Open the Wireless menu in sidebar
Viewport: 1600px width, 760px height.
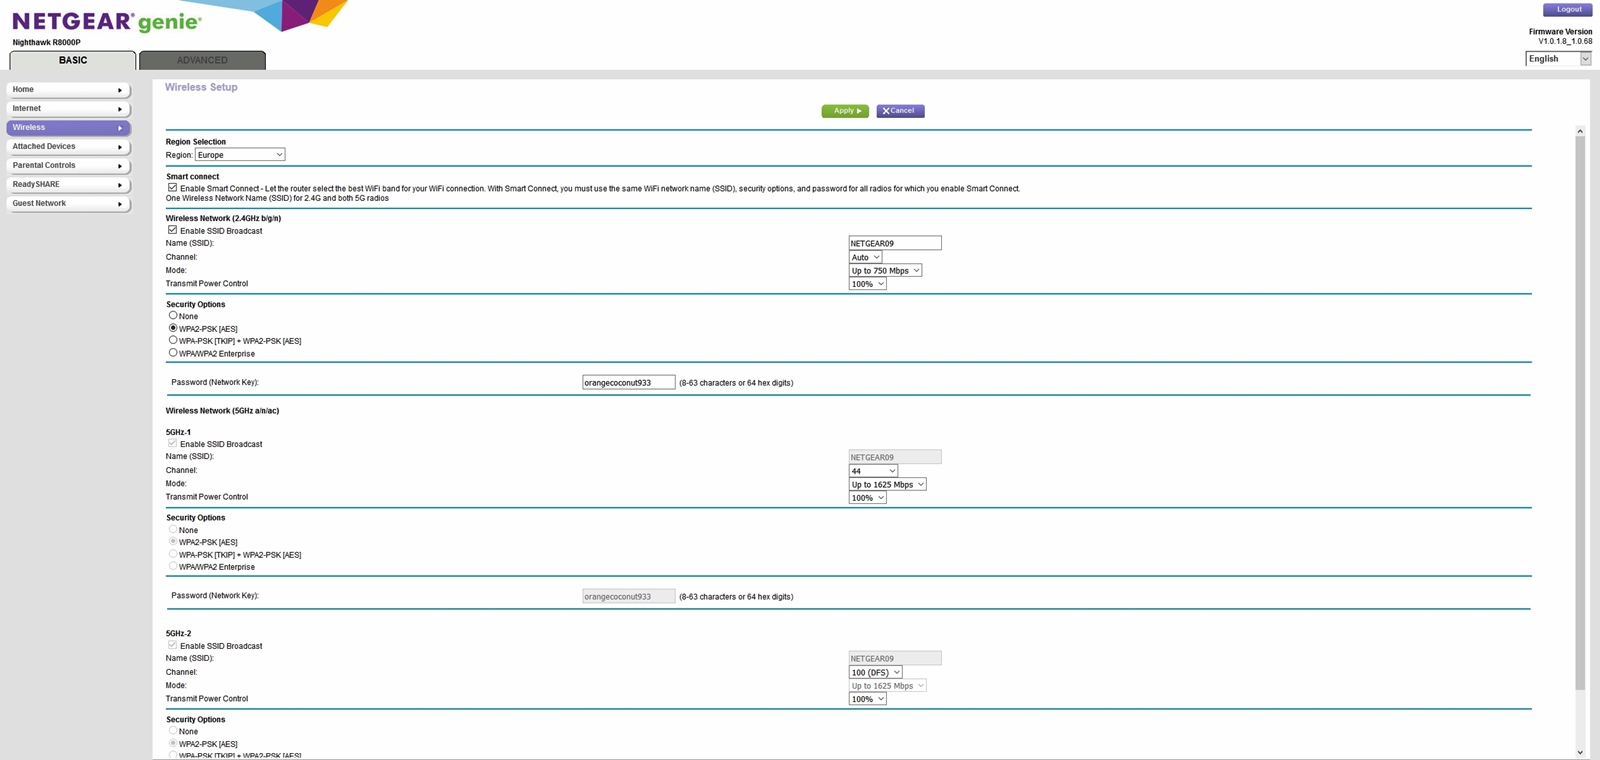(x=68, y=128)
